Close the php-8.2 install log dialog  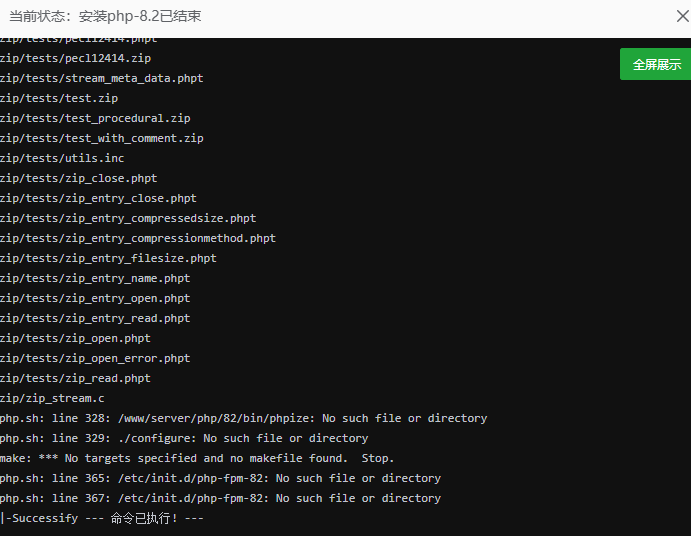point(683,16)
